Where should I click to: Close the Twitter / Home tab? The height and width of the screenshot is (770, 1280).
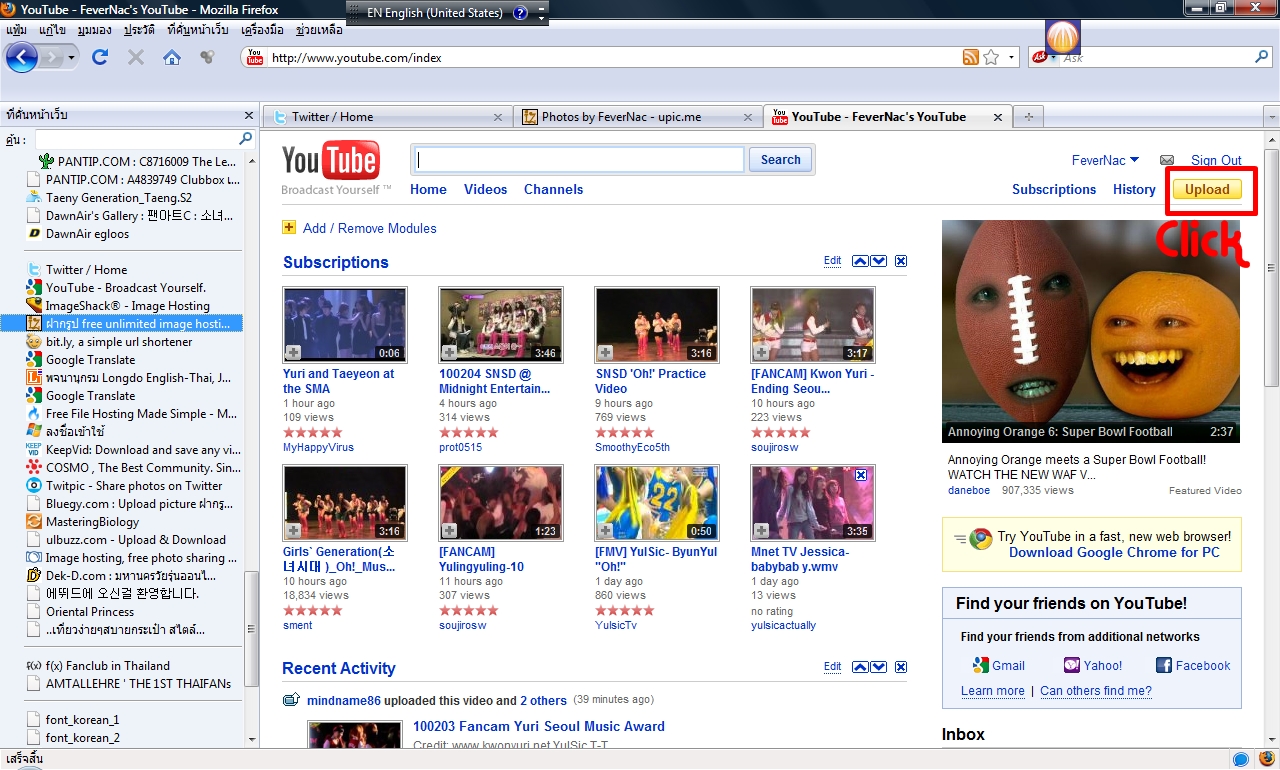pos(498,117)
